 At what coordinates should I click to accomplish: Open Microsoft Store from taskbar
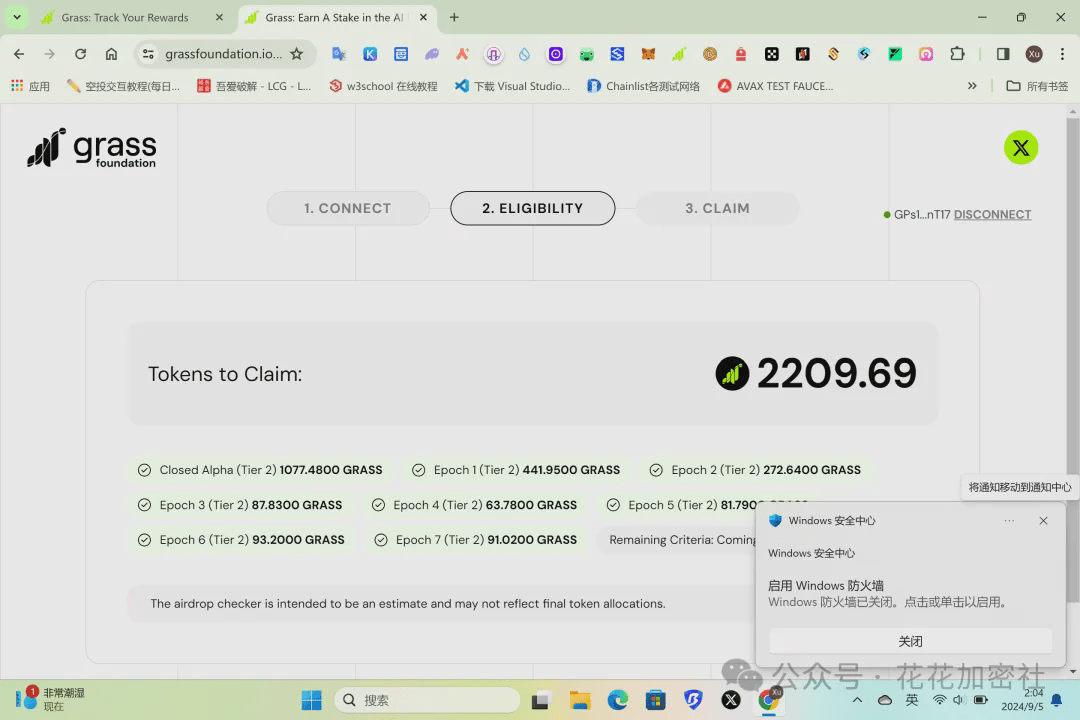click(x=656, y=700)
